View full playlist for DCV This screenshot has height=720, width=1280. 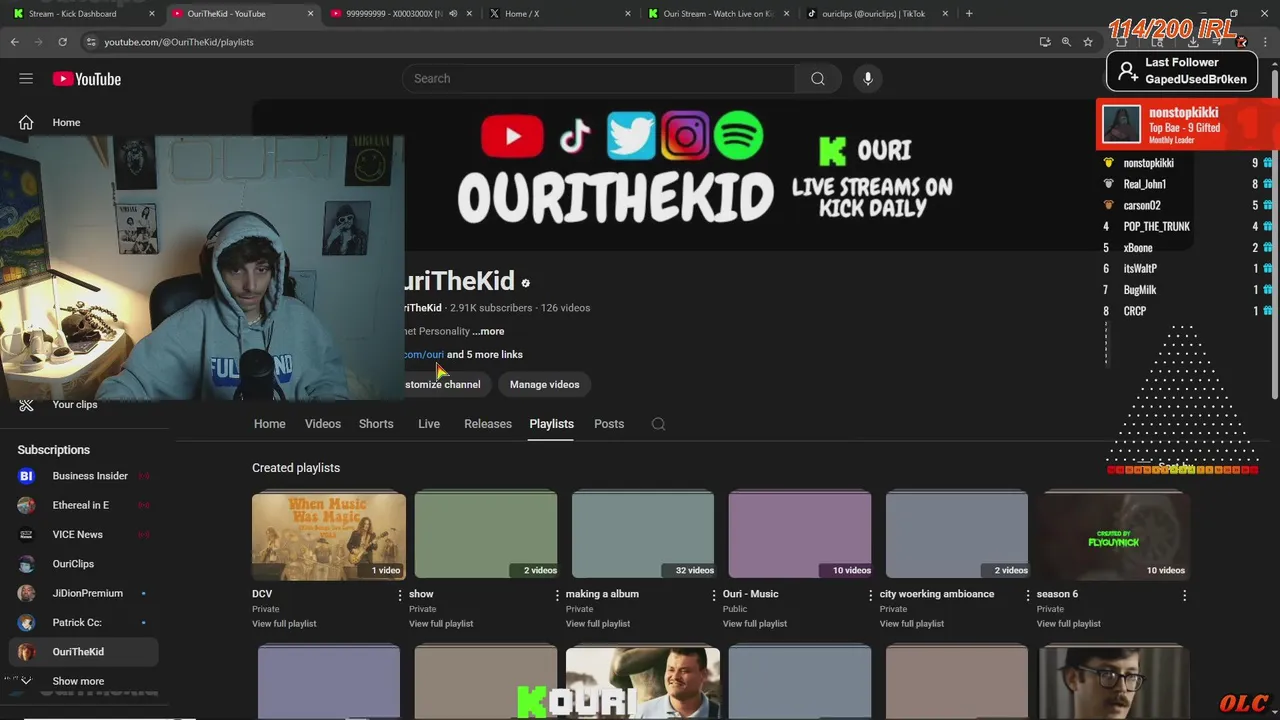tap(284, 624)
